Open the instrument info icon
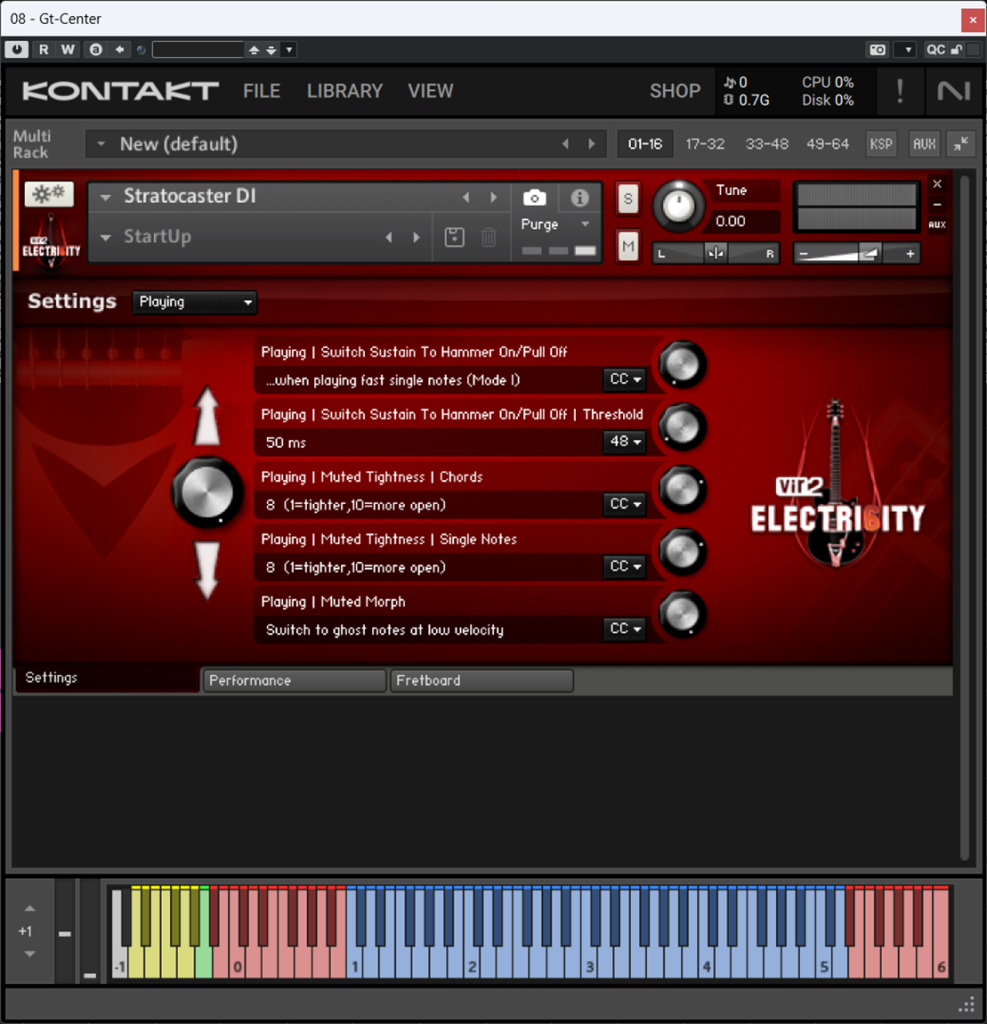The height and width of the screenshot is (1024, 987). tap(580, 198)
